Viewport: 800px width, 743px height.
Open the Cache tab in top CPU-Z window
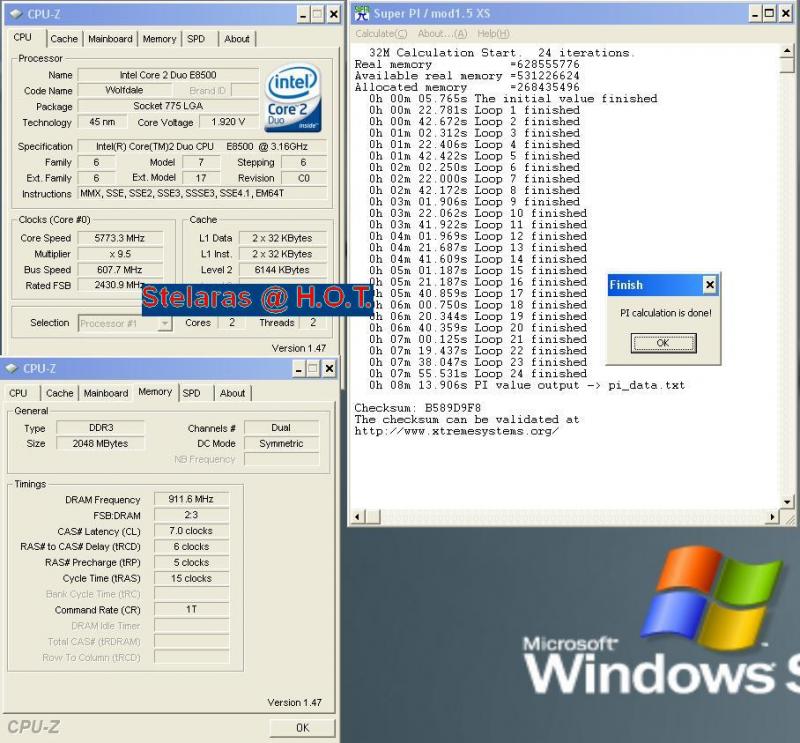click(x=64, y=39)
